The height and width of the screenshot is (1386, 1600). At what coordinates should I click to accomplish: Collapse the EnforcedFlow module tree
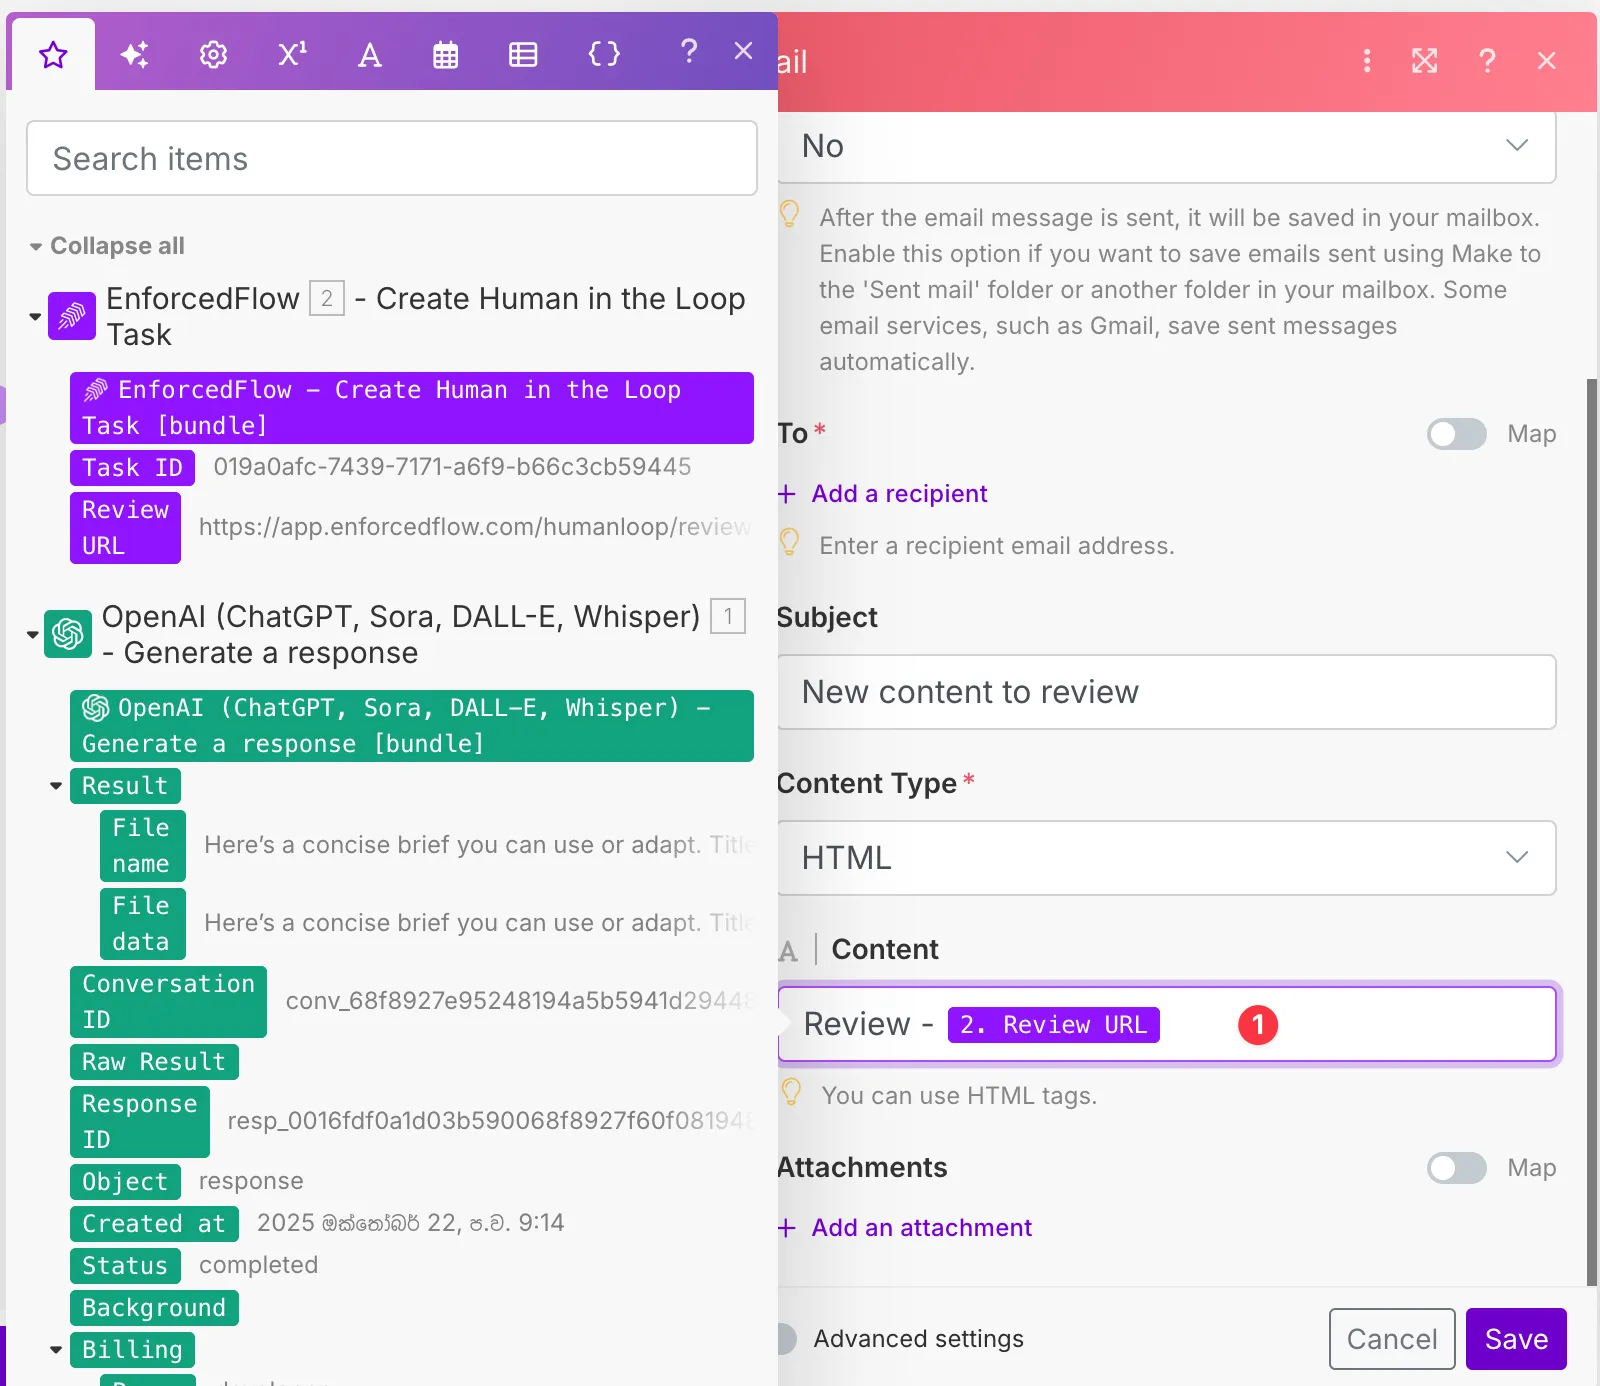click(35, 317)
